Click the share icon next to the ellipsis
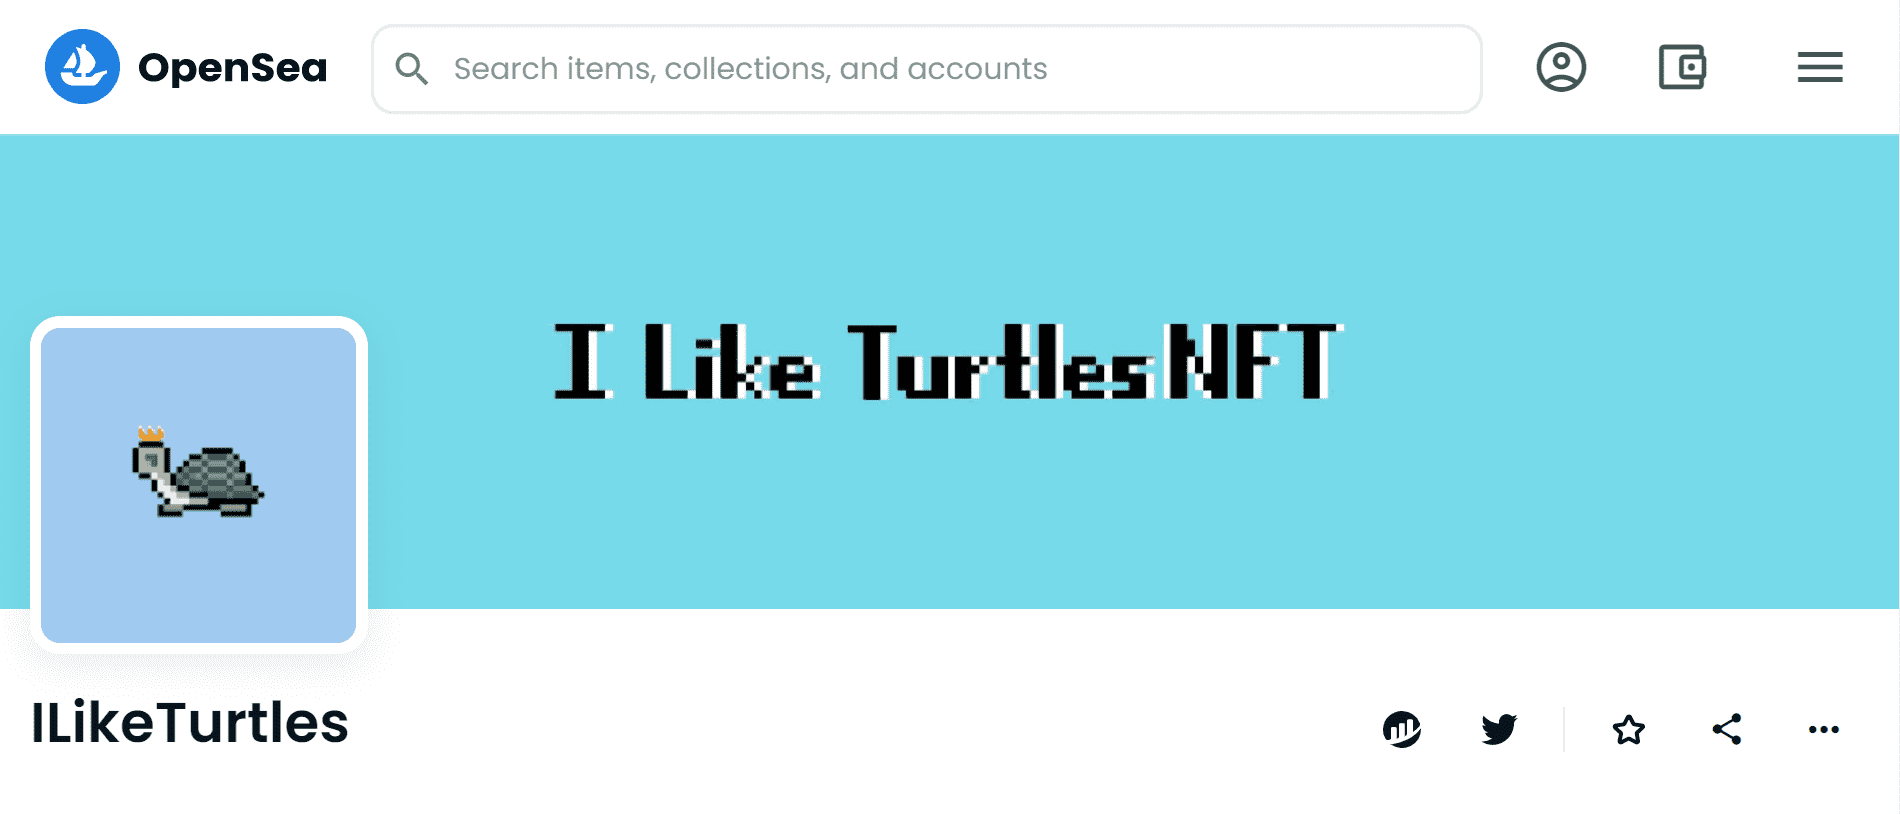 coord(1726,729)
